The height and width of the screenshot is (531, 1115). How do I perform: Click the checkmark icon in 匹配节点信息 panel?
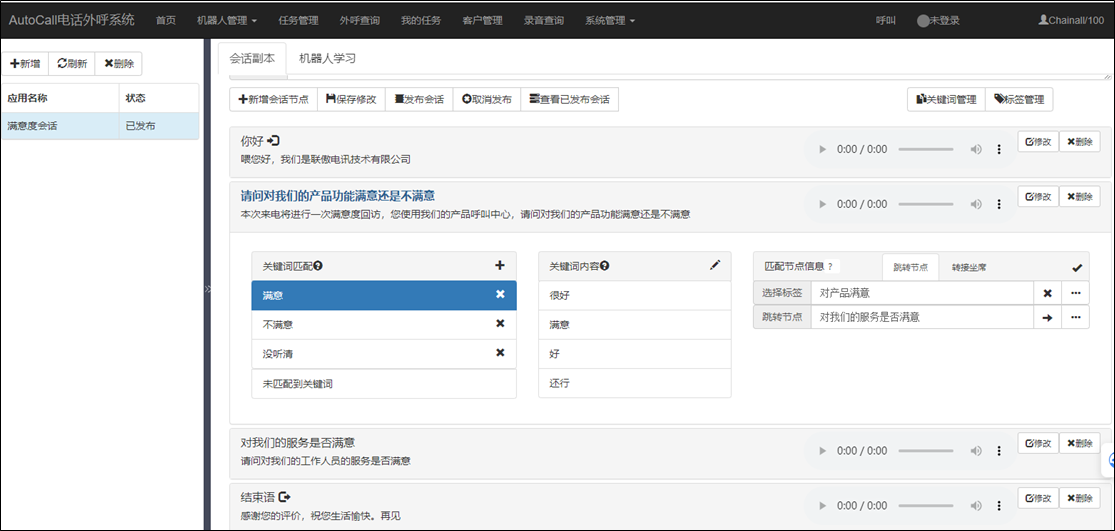(1077, 267)
